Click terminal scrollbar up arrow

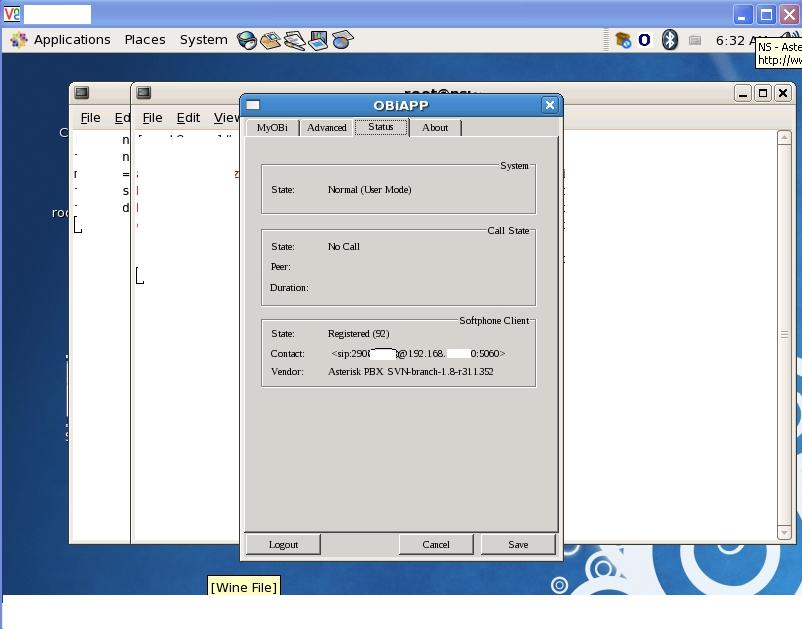click(784, 137)
